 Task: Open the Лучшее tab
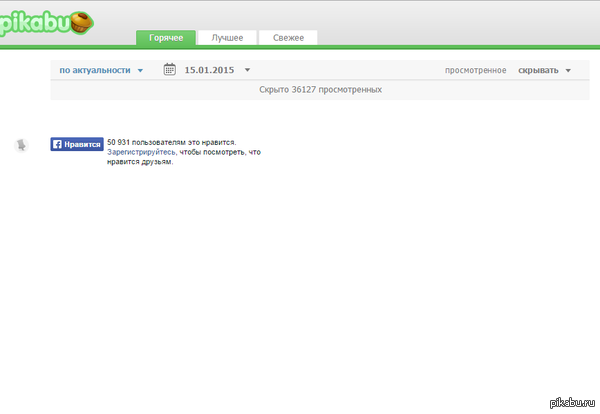227,38
